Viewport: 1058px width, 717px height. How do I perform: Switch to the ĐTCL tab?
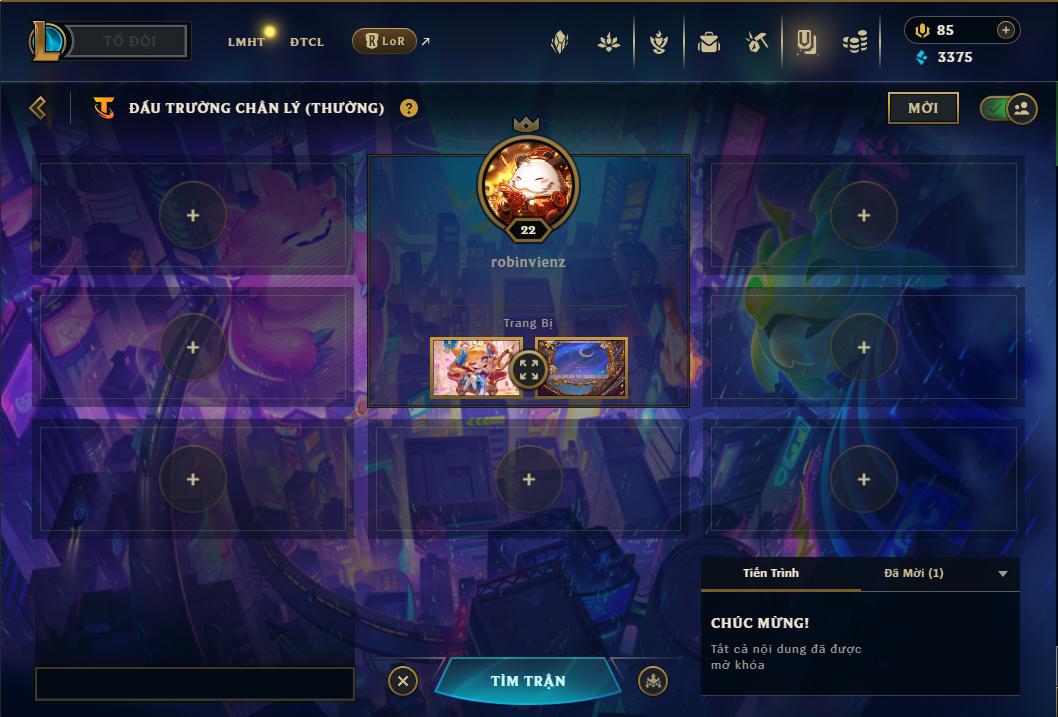tap(307, 42)
